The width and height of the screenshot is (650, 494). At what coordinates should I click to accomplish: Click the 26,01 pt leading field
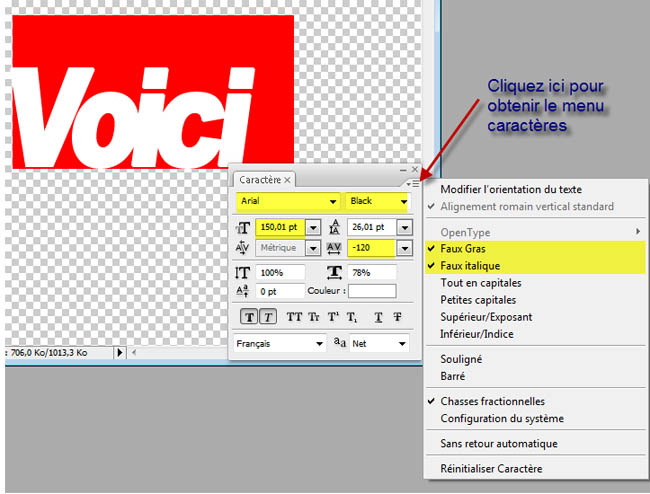[371, 227]
